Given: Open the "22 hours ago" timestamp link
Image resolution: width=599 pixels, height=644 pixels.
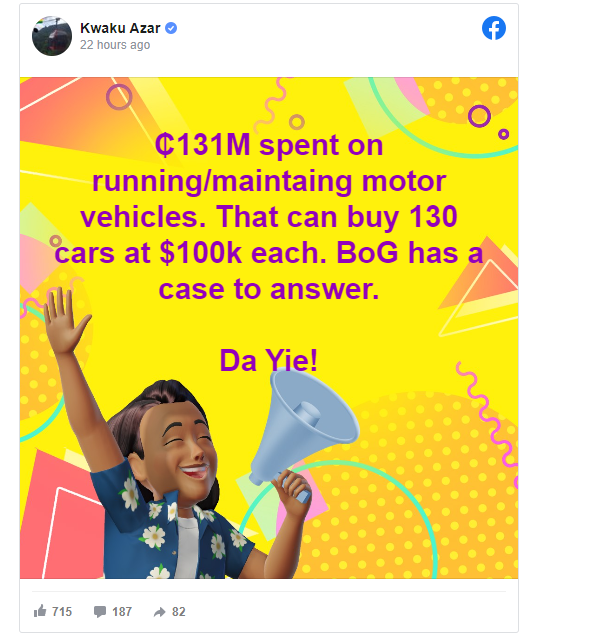Looking at the screenshot, I should pyautogui.click(x=115, y=45).
